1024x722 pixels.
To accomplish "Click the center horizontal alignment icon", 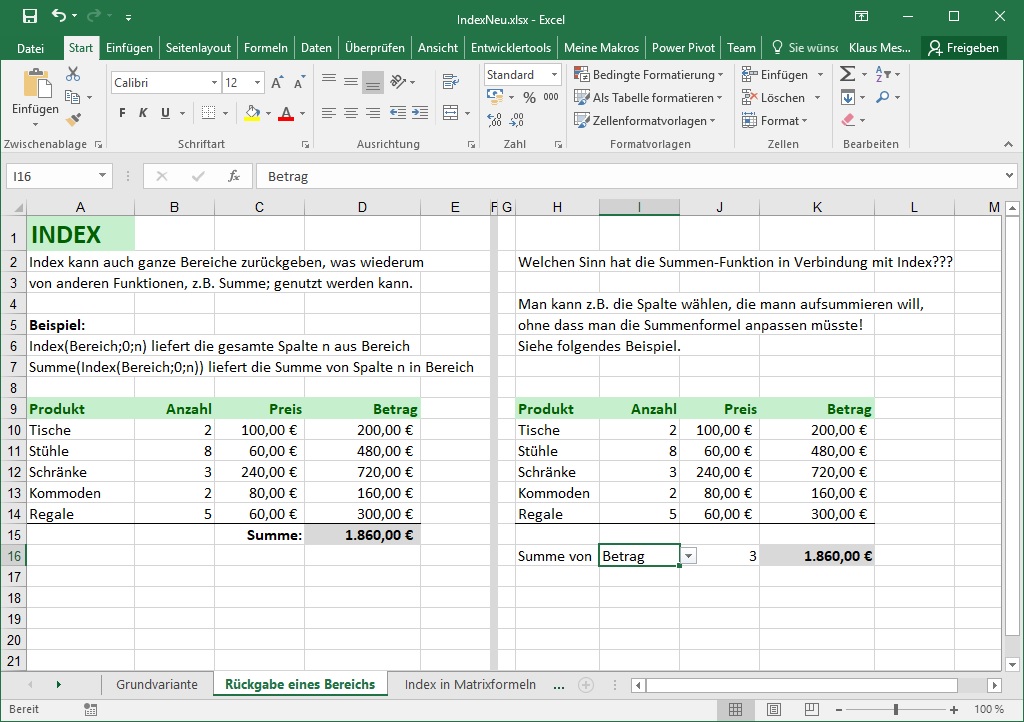I will 350,113.
